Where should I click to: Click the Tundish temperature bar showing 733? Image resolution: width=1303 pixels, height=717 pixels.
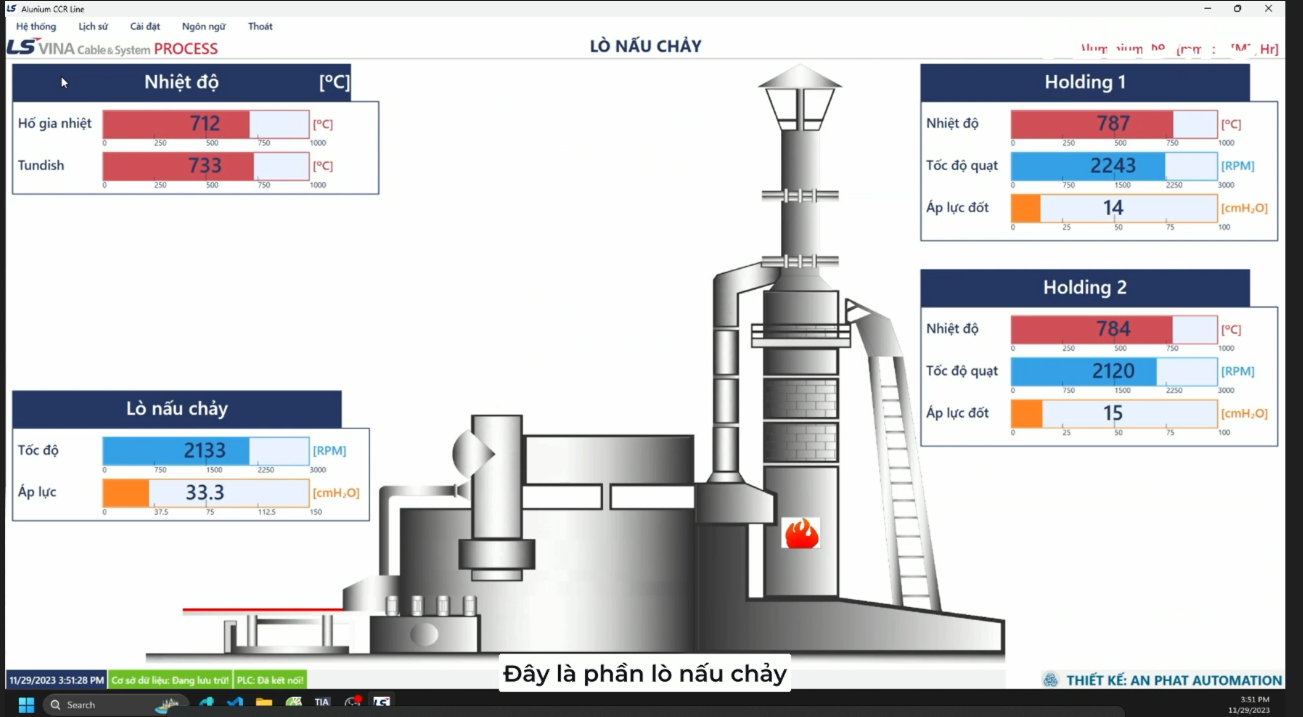(206, 166)
